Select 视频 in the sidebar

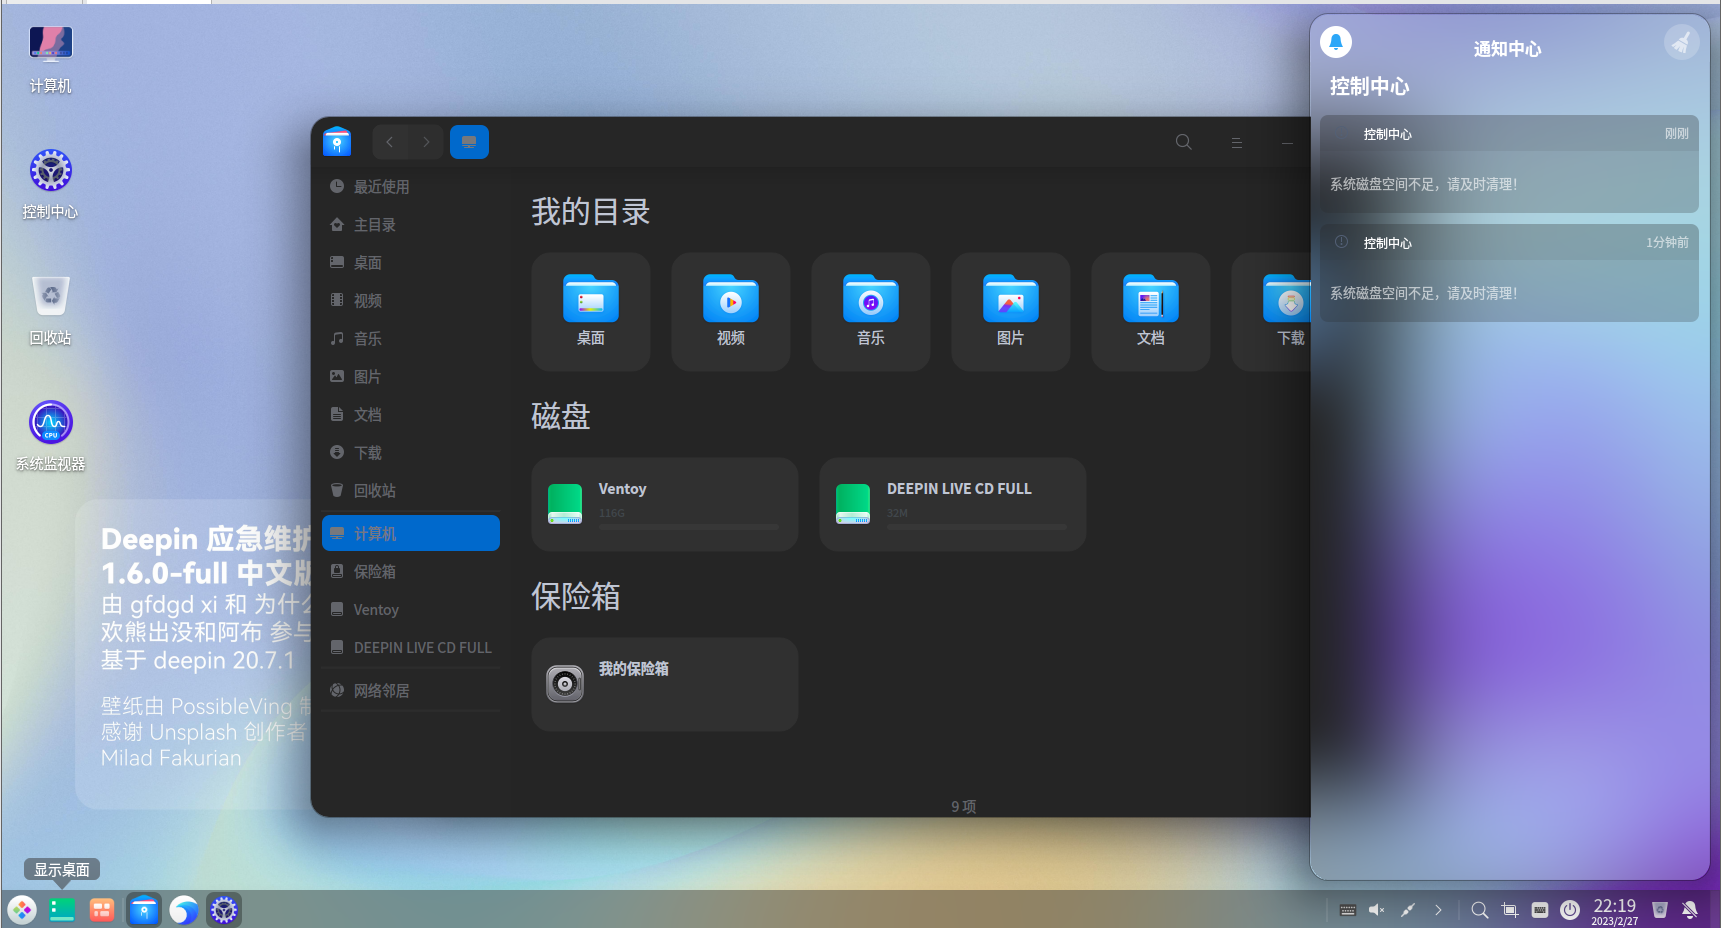(411, 301)
